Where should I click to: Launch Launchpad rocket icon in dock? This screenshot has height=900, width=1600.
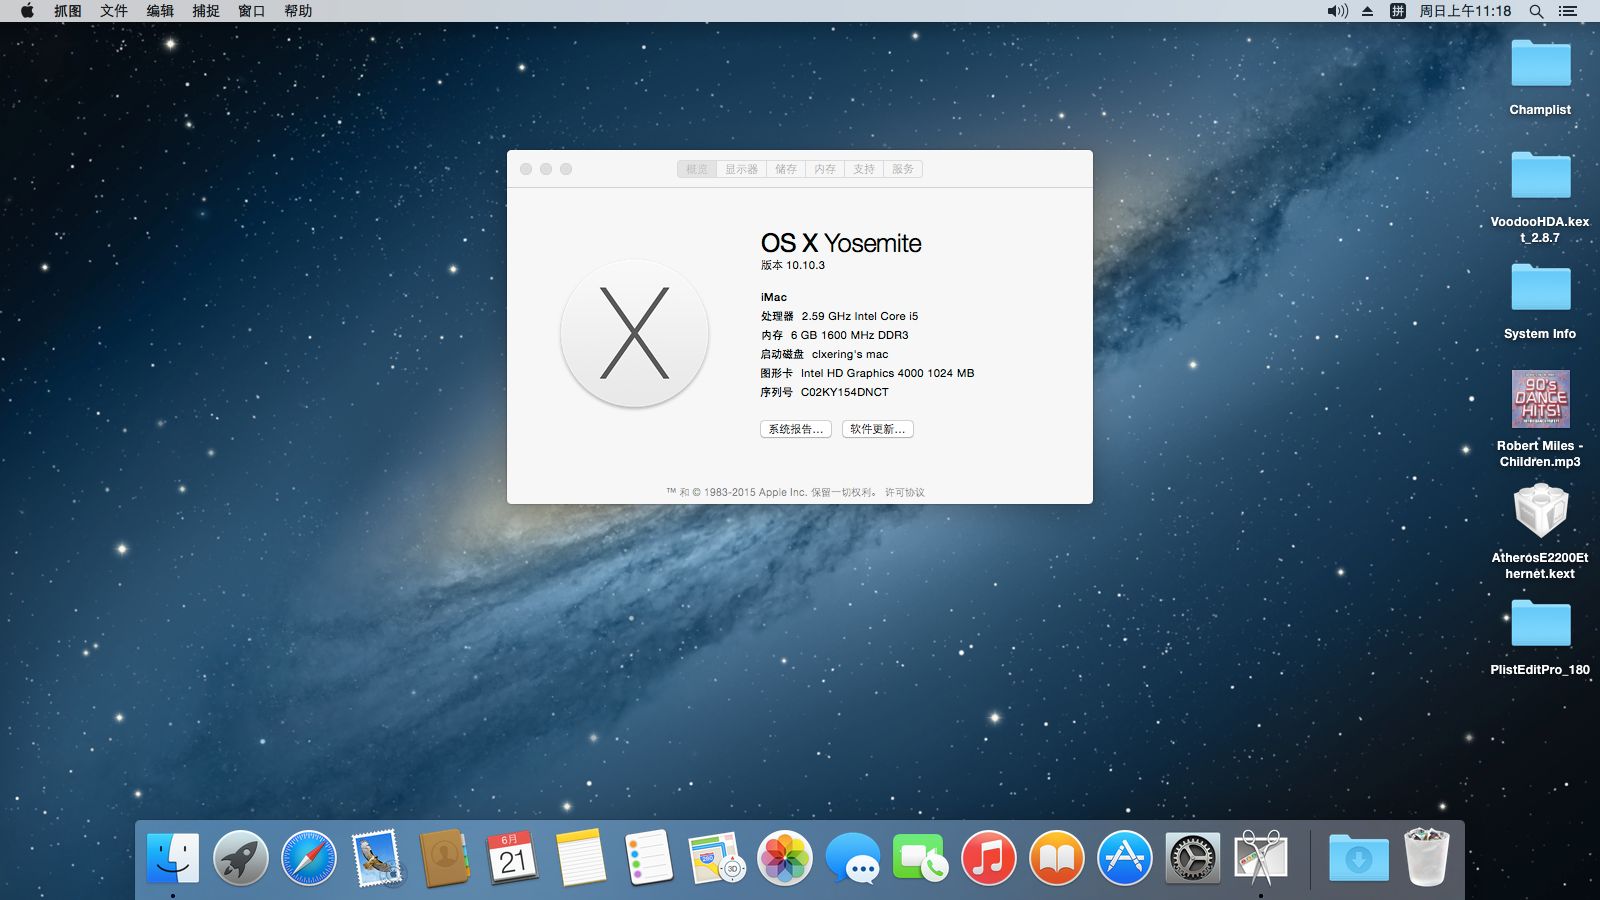[241, 858]
